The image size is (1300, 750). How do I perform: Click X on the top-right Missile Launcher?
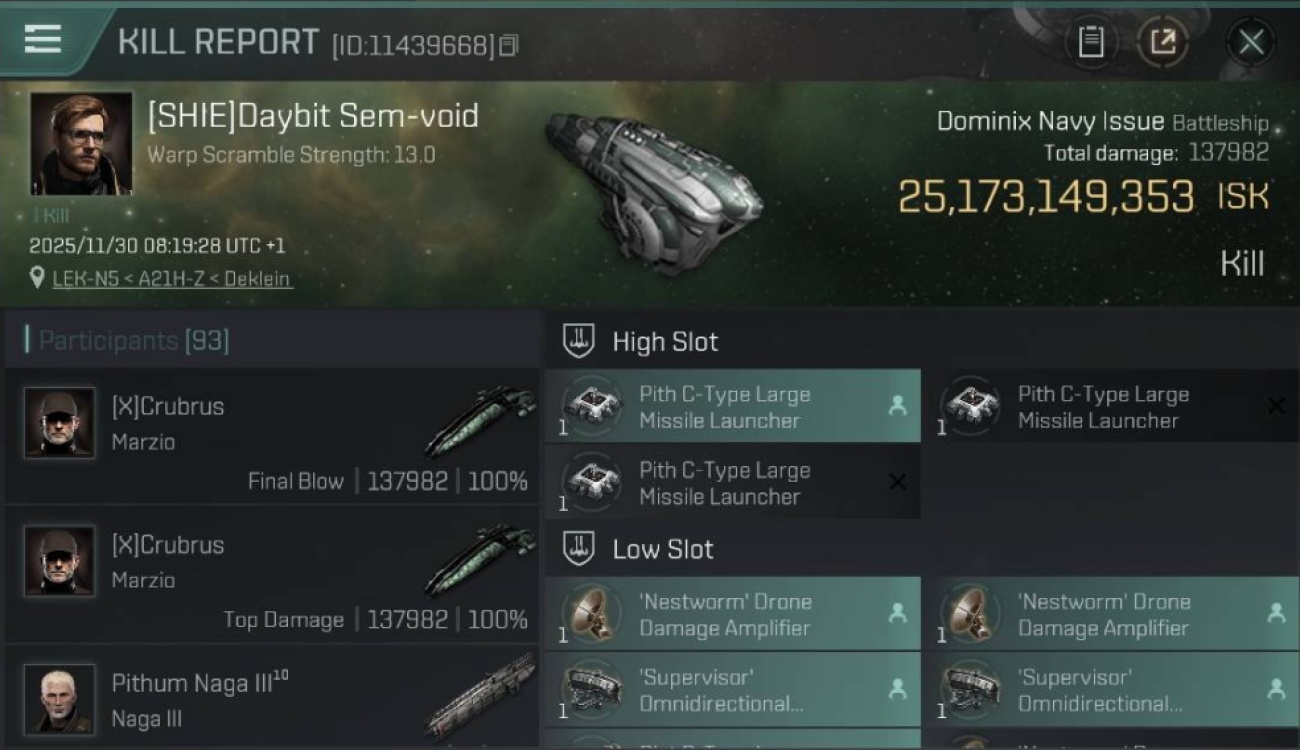point(1276,406)
